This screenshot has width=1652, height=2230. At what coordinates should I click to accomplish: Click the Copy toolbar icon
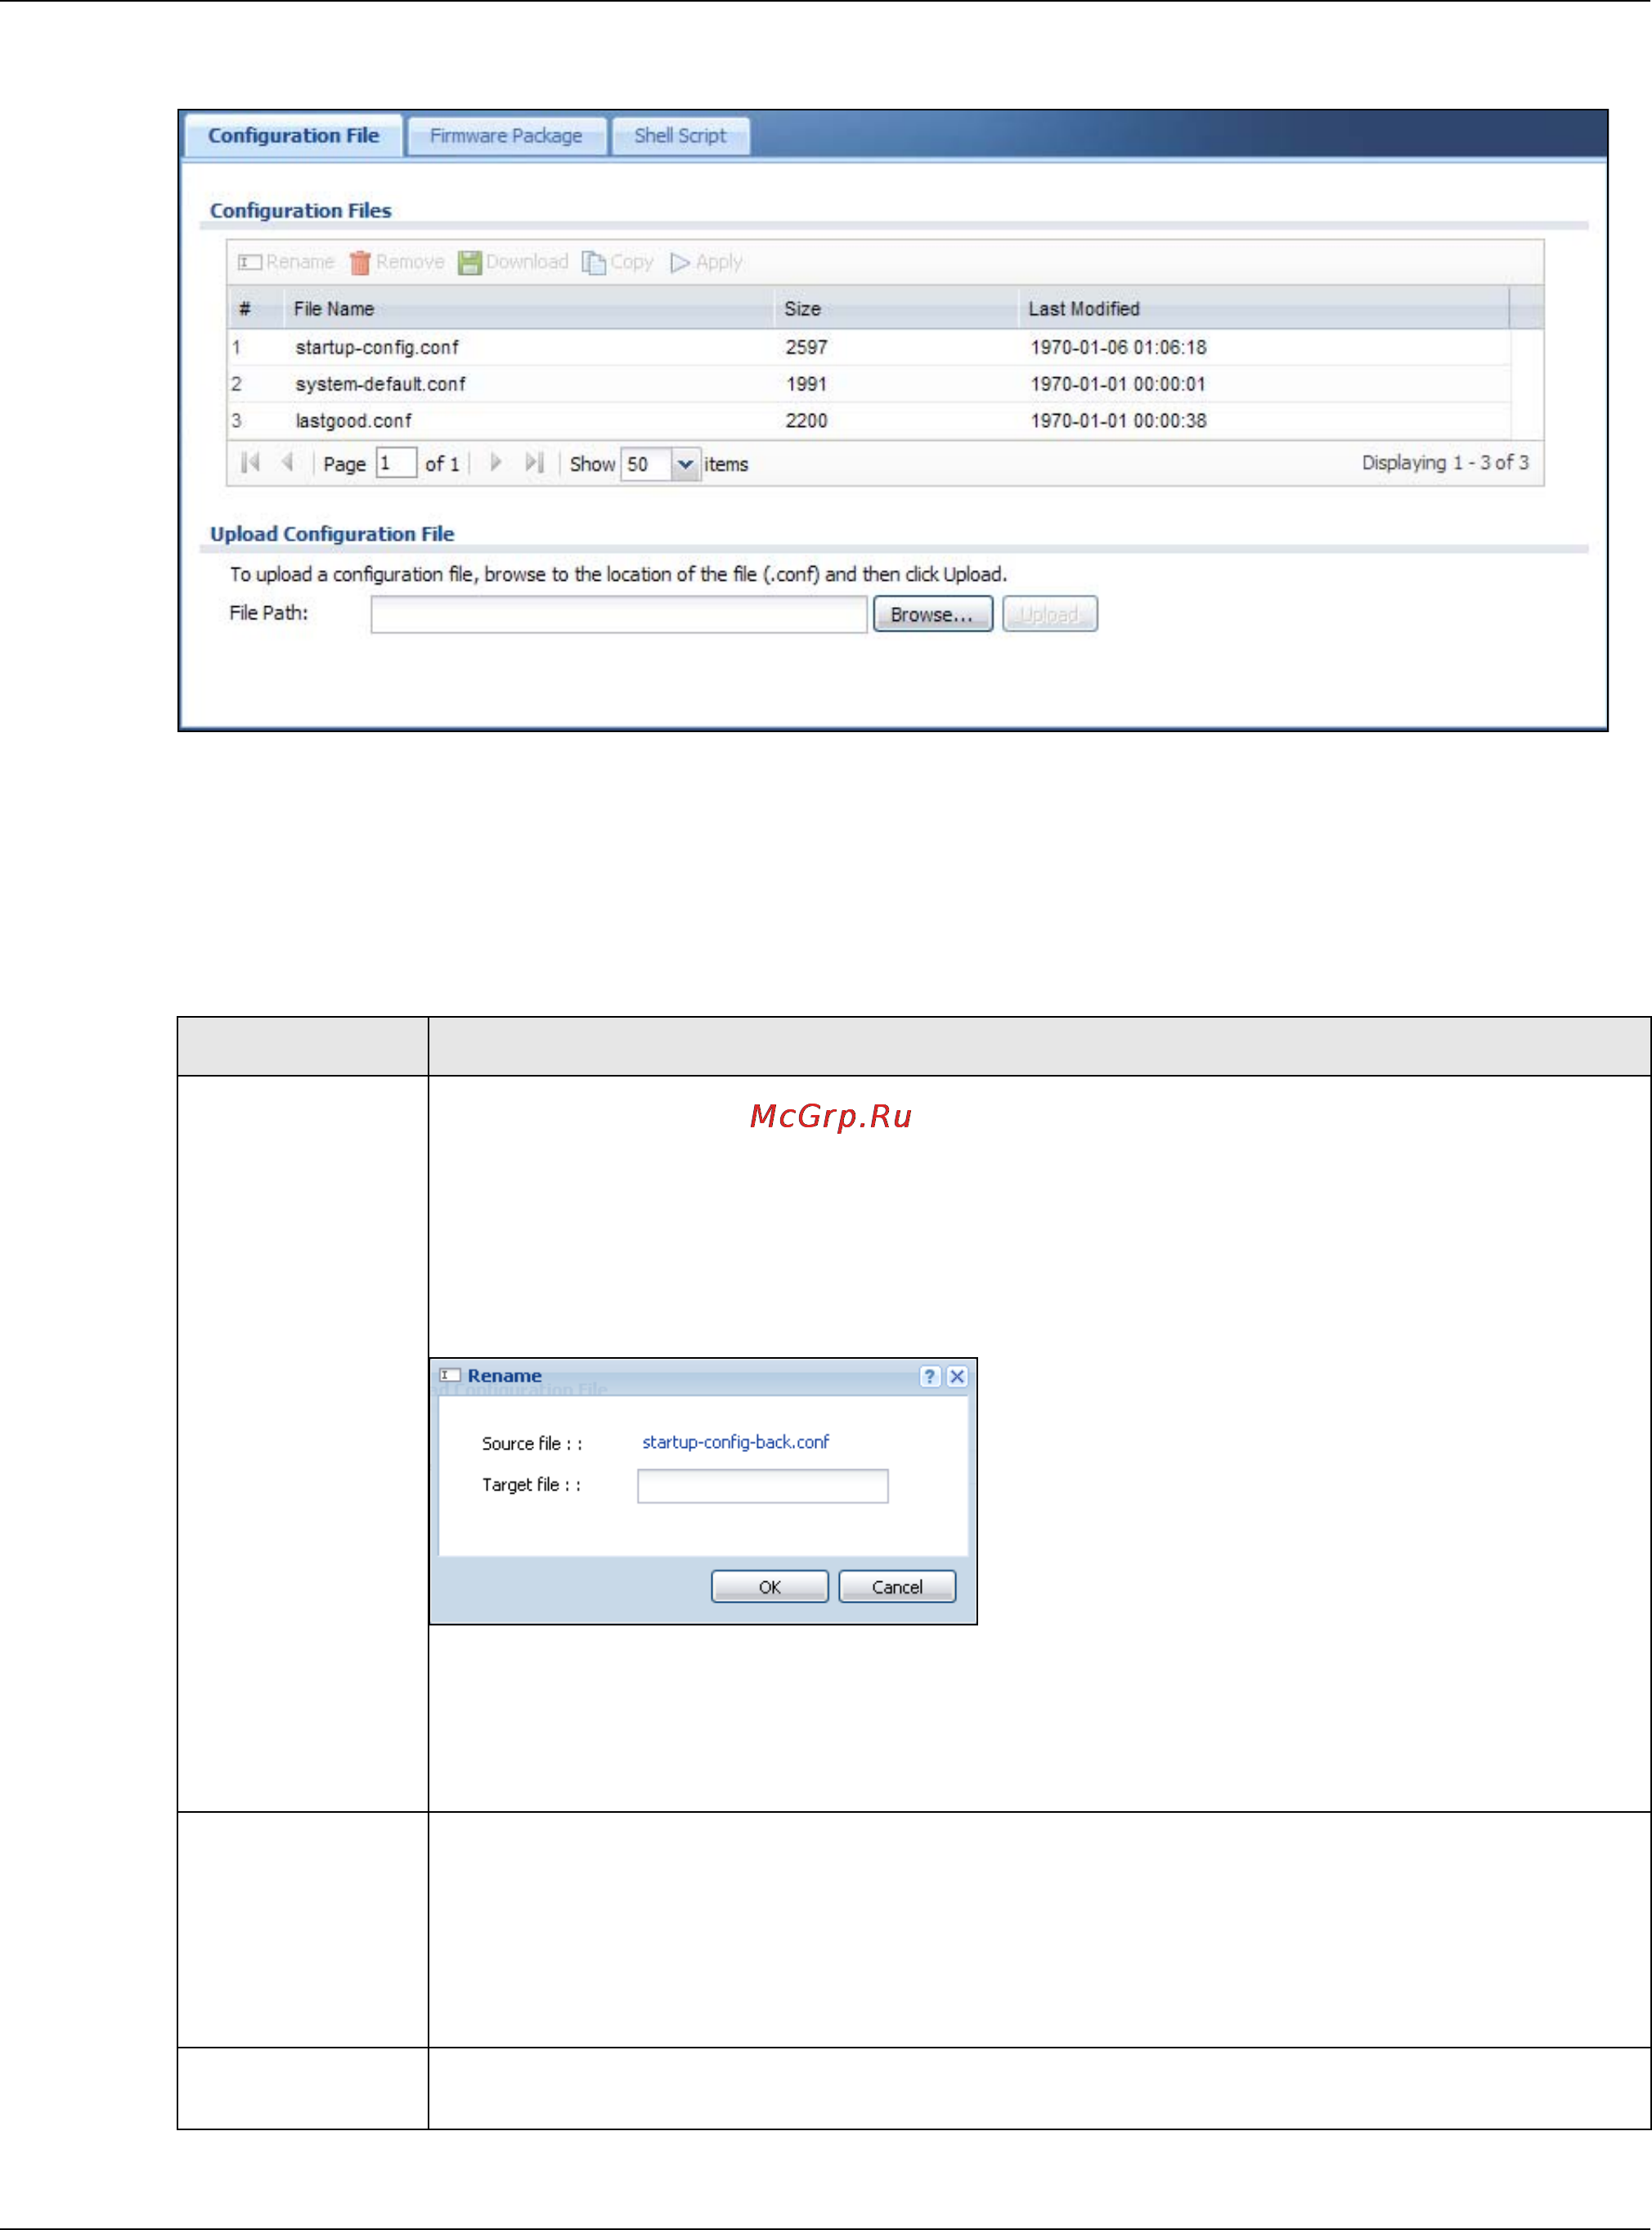pyautogui.click(x=594, y=262)
